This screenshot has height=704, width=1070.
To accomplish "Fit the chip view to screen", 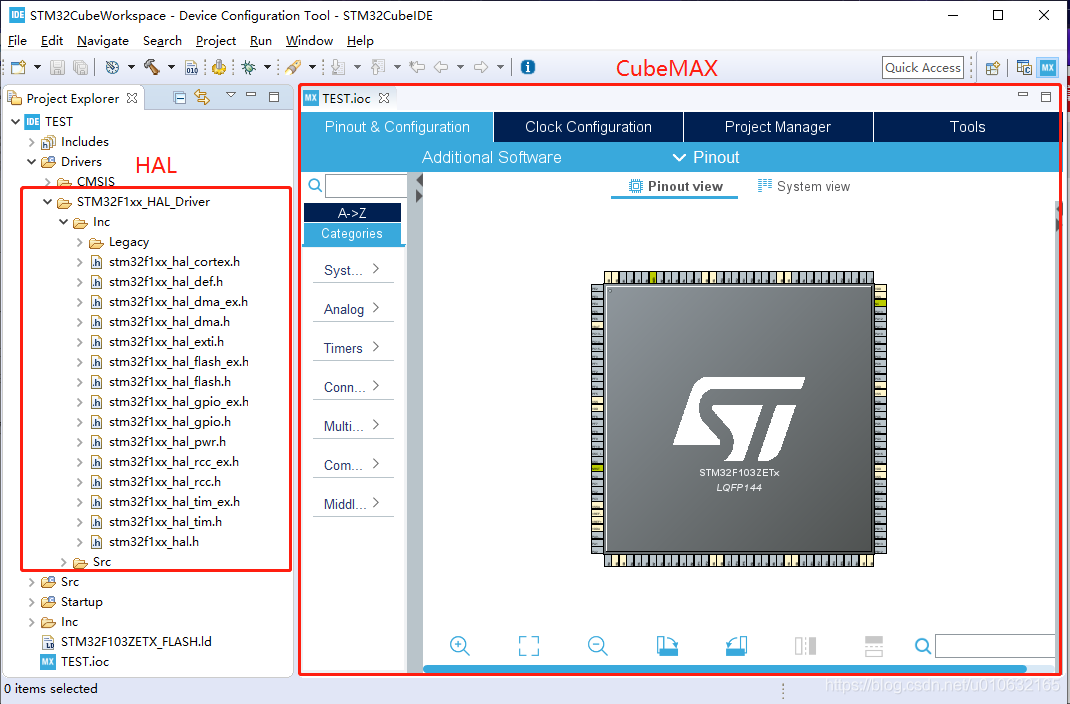I will coord(529,645).
